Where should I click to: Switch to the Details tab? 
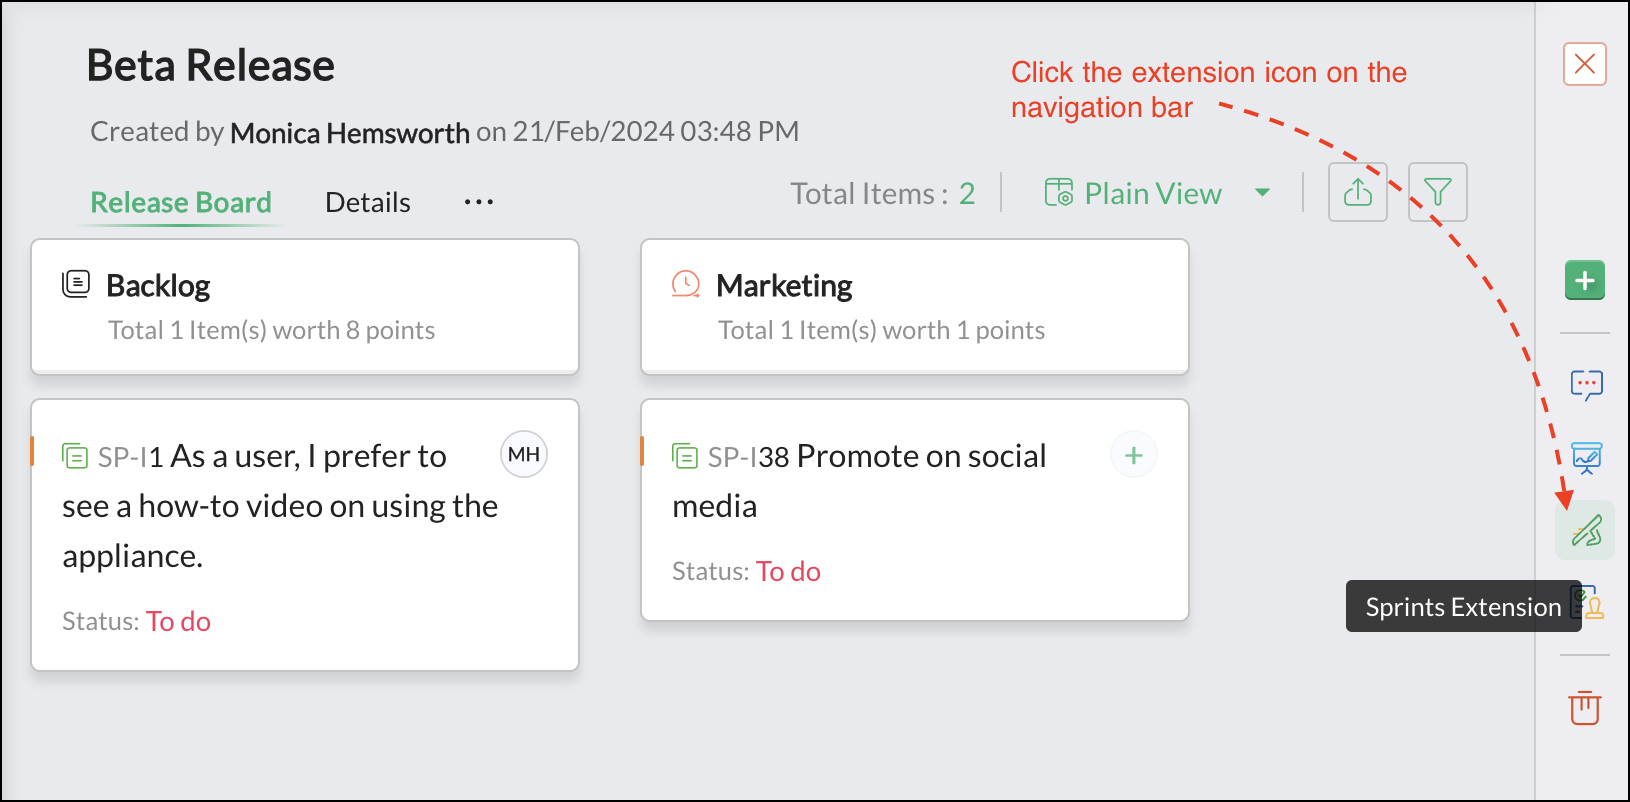click(x=368, y=202)
